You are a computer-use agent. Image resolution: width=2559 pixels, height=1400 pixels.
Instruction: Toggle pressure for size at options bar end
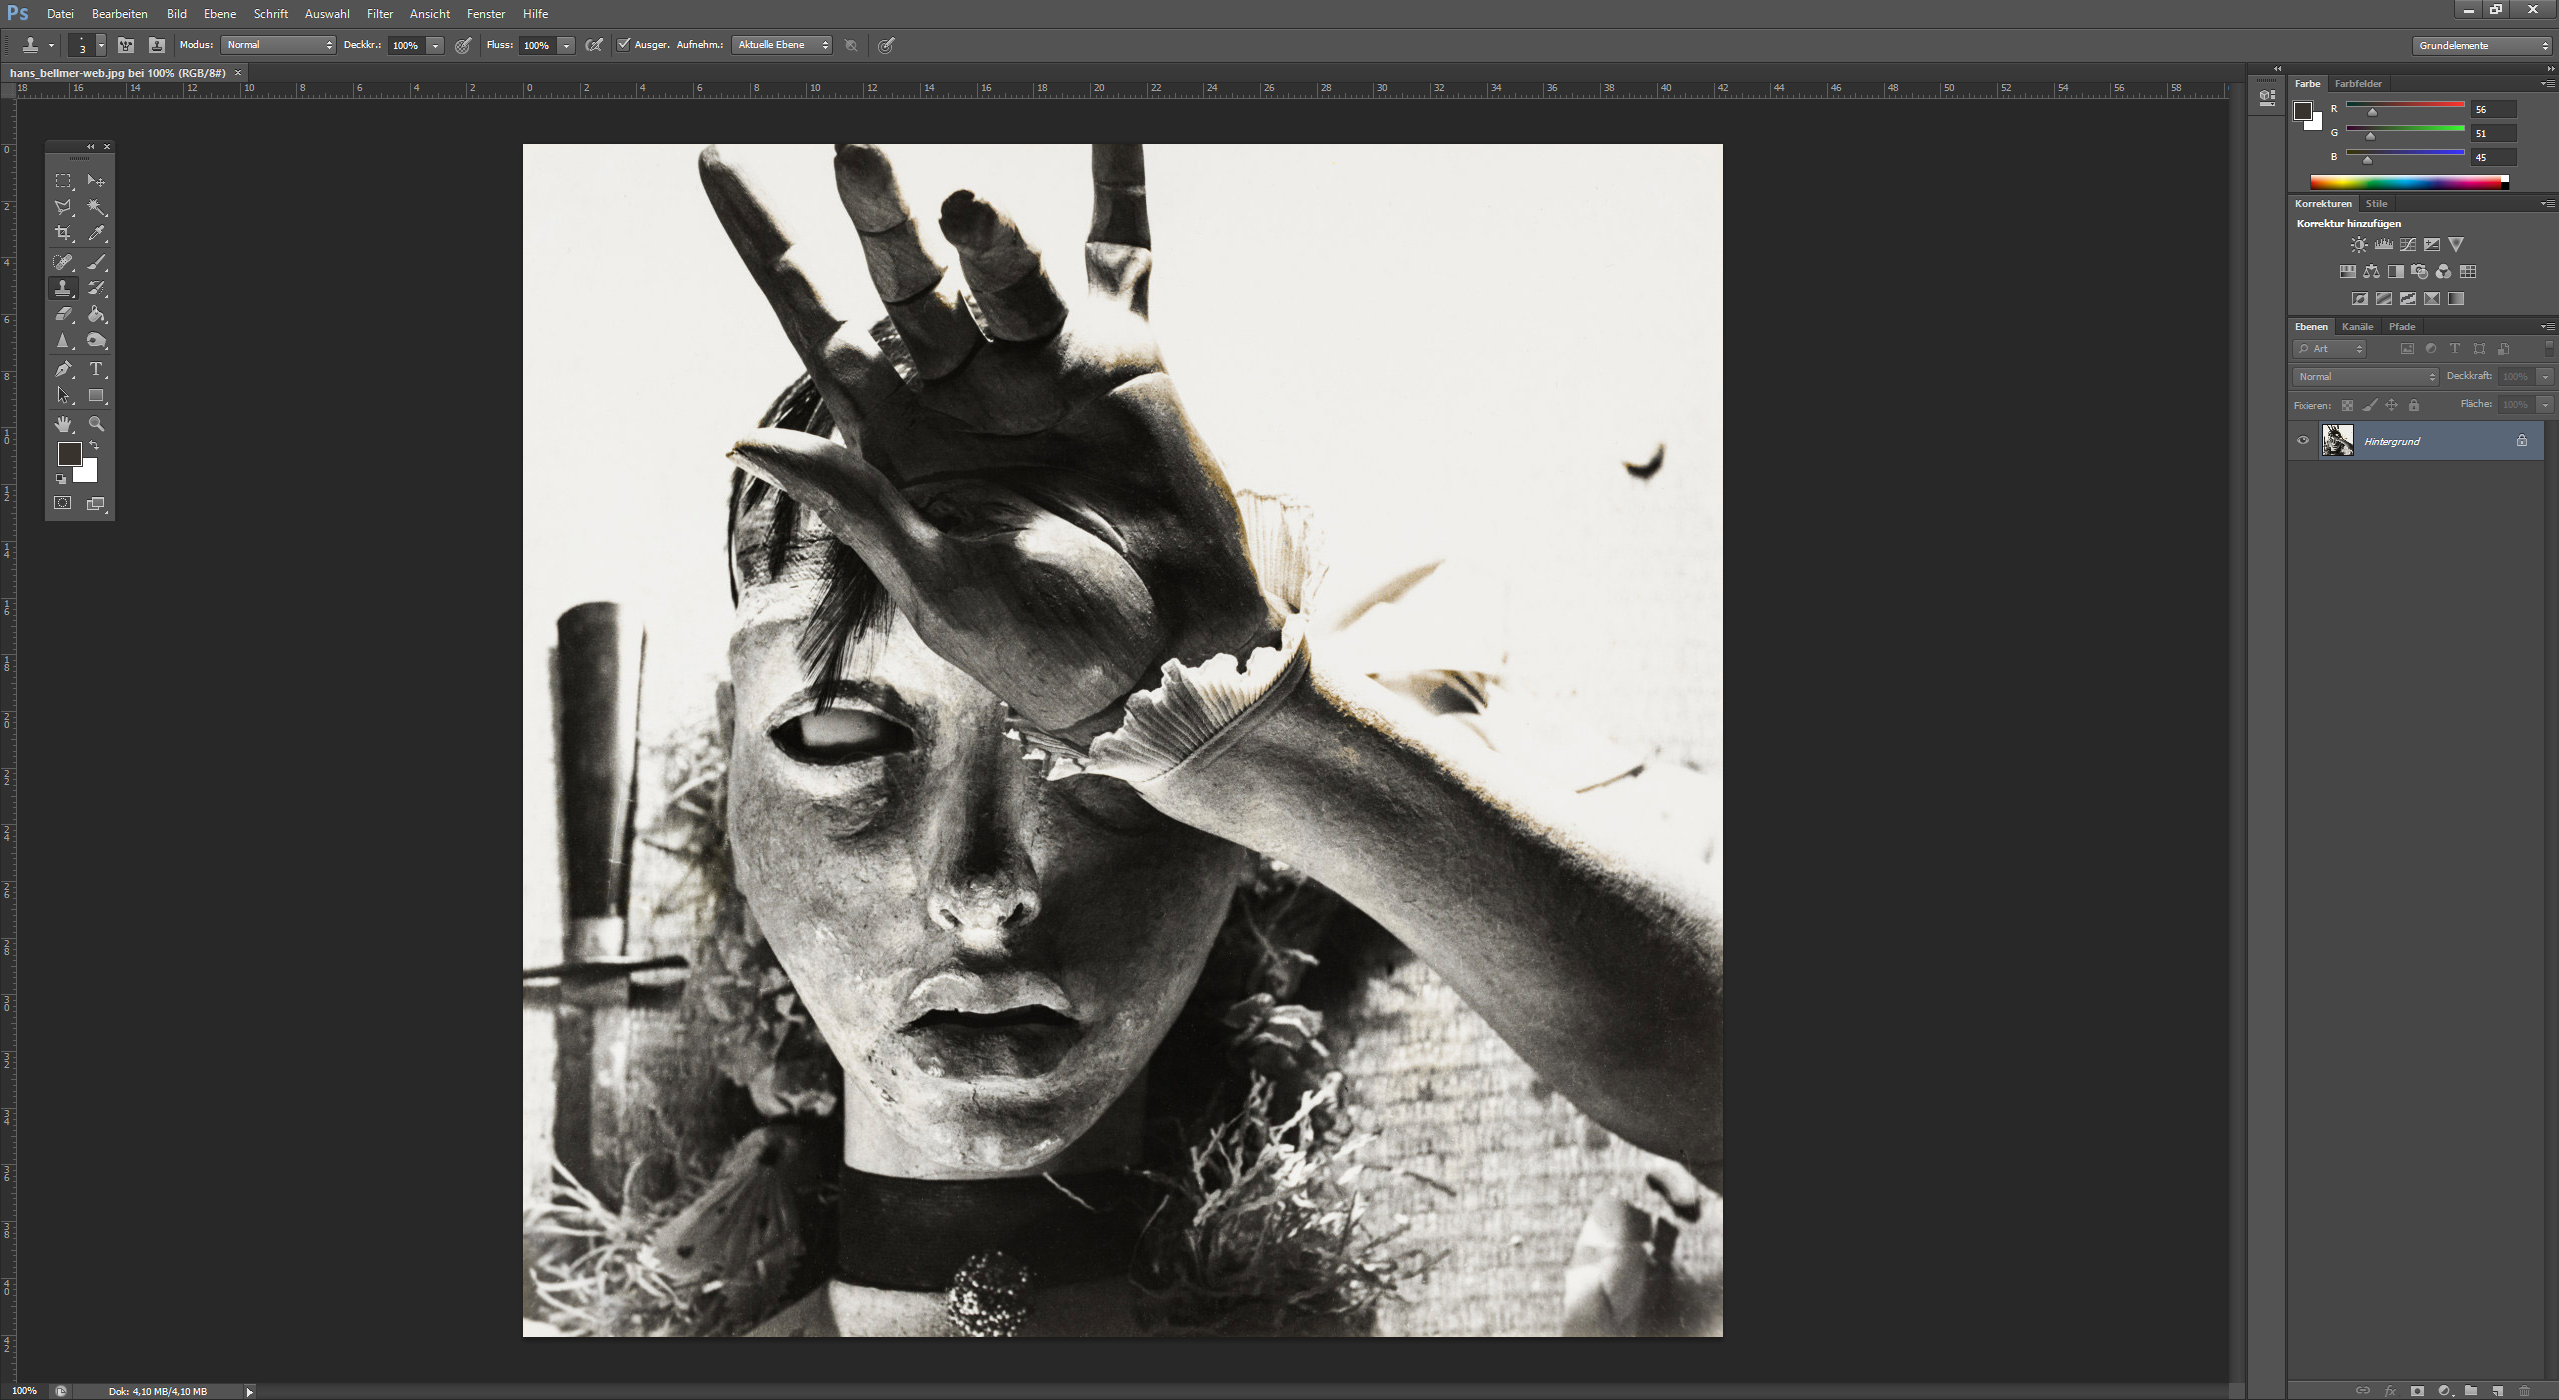coord(886,45)
